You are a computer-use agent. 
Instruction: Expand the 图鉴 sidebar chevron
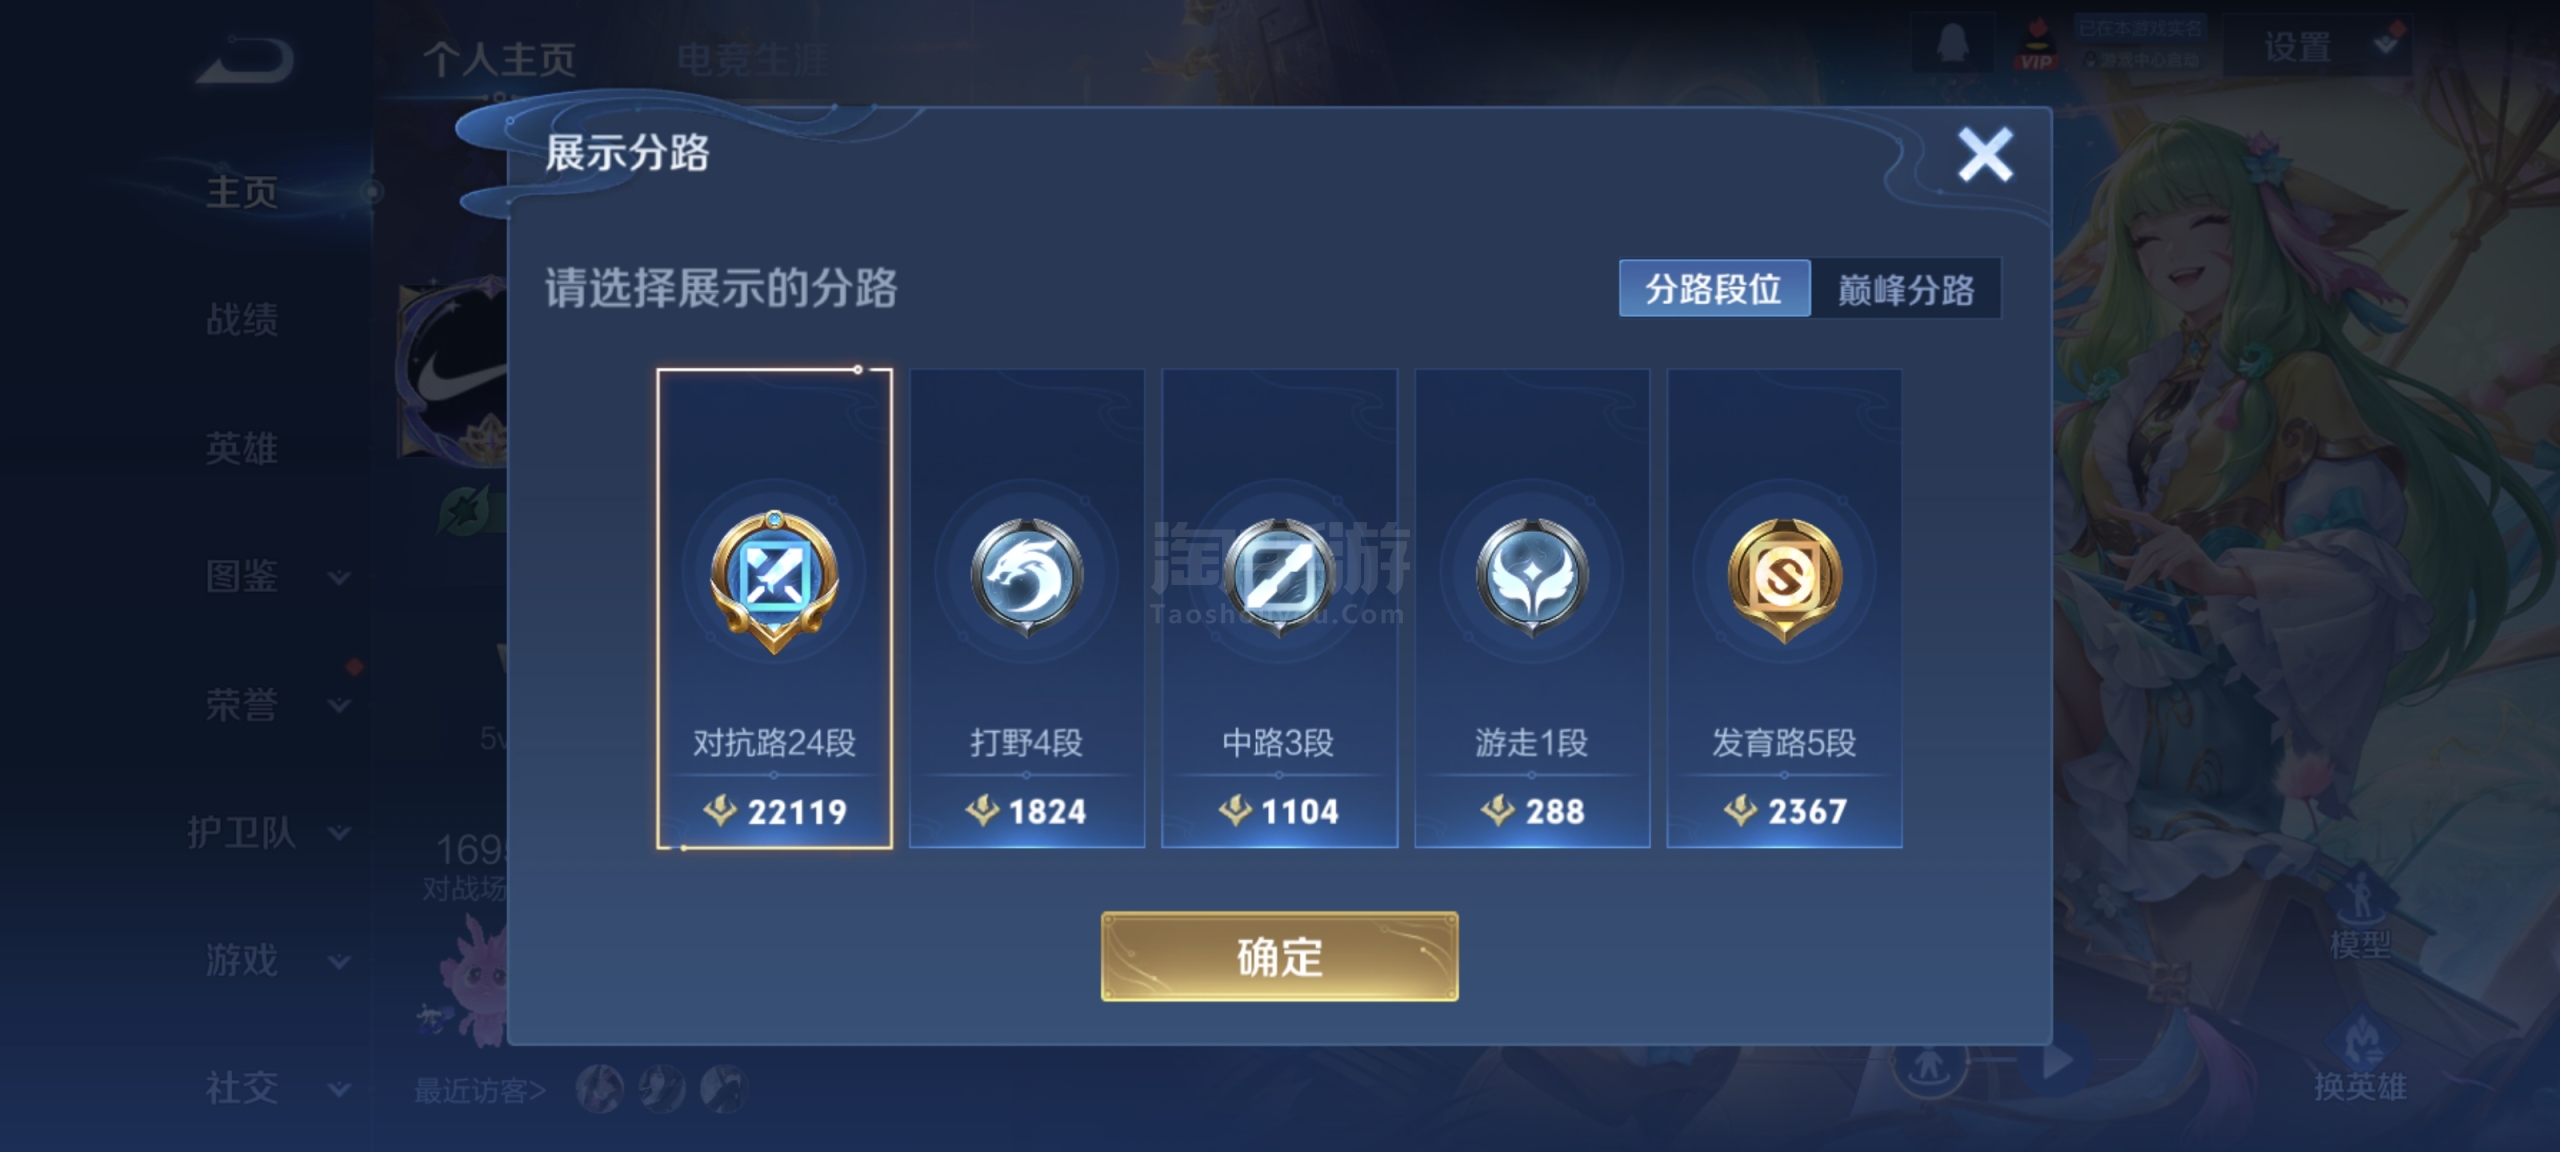tap(339, 577)
